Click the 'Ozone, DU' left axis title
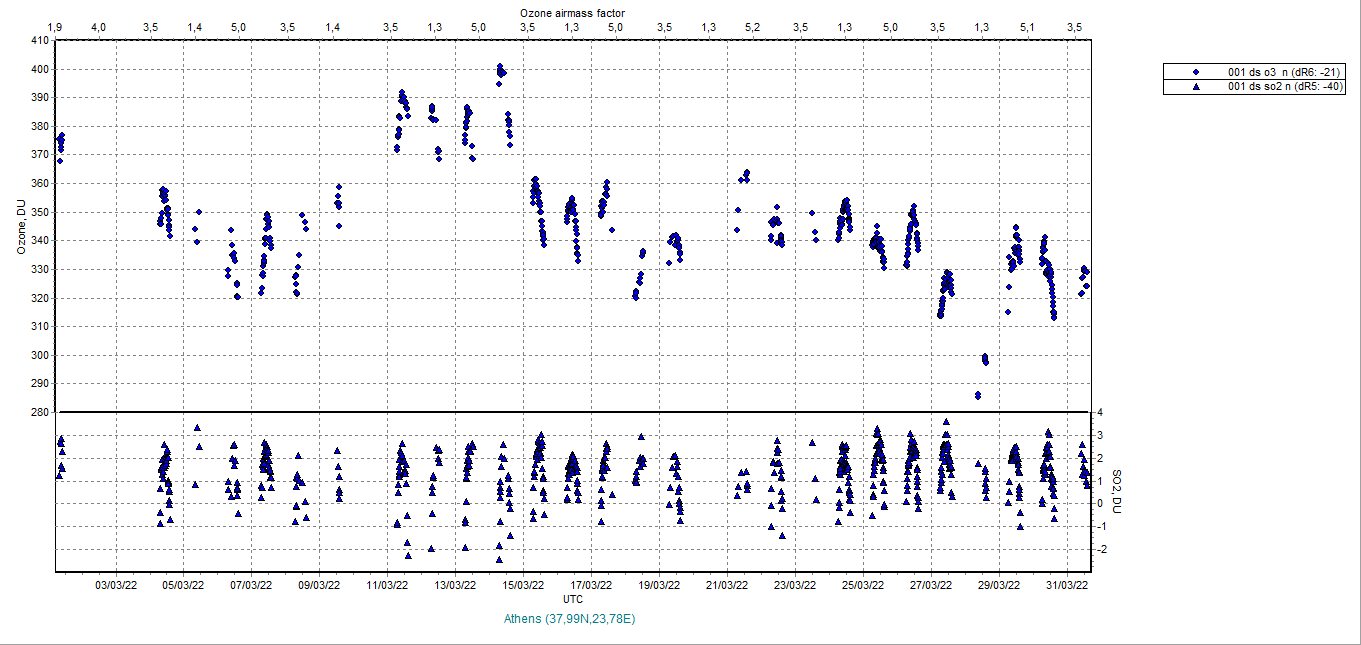This screenshot has width=1361, height=645. pyautogui.click(x=21, y=226)
